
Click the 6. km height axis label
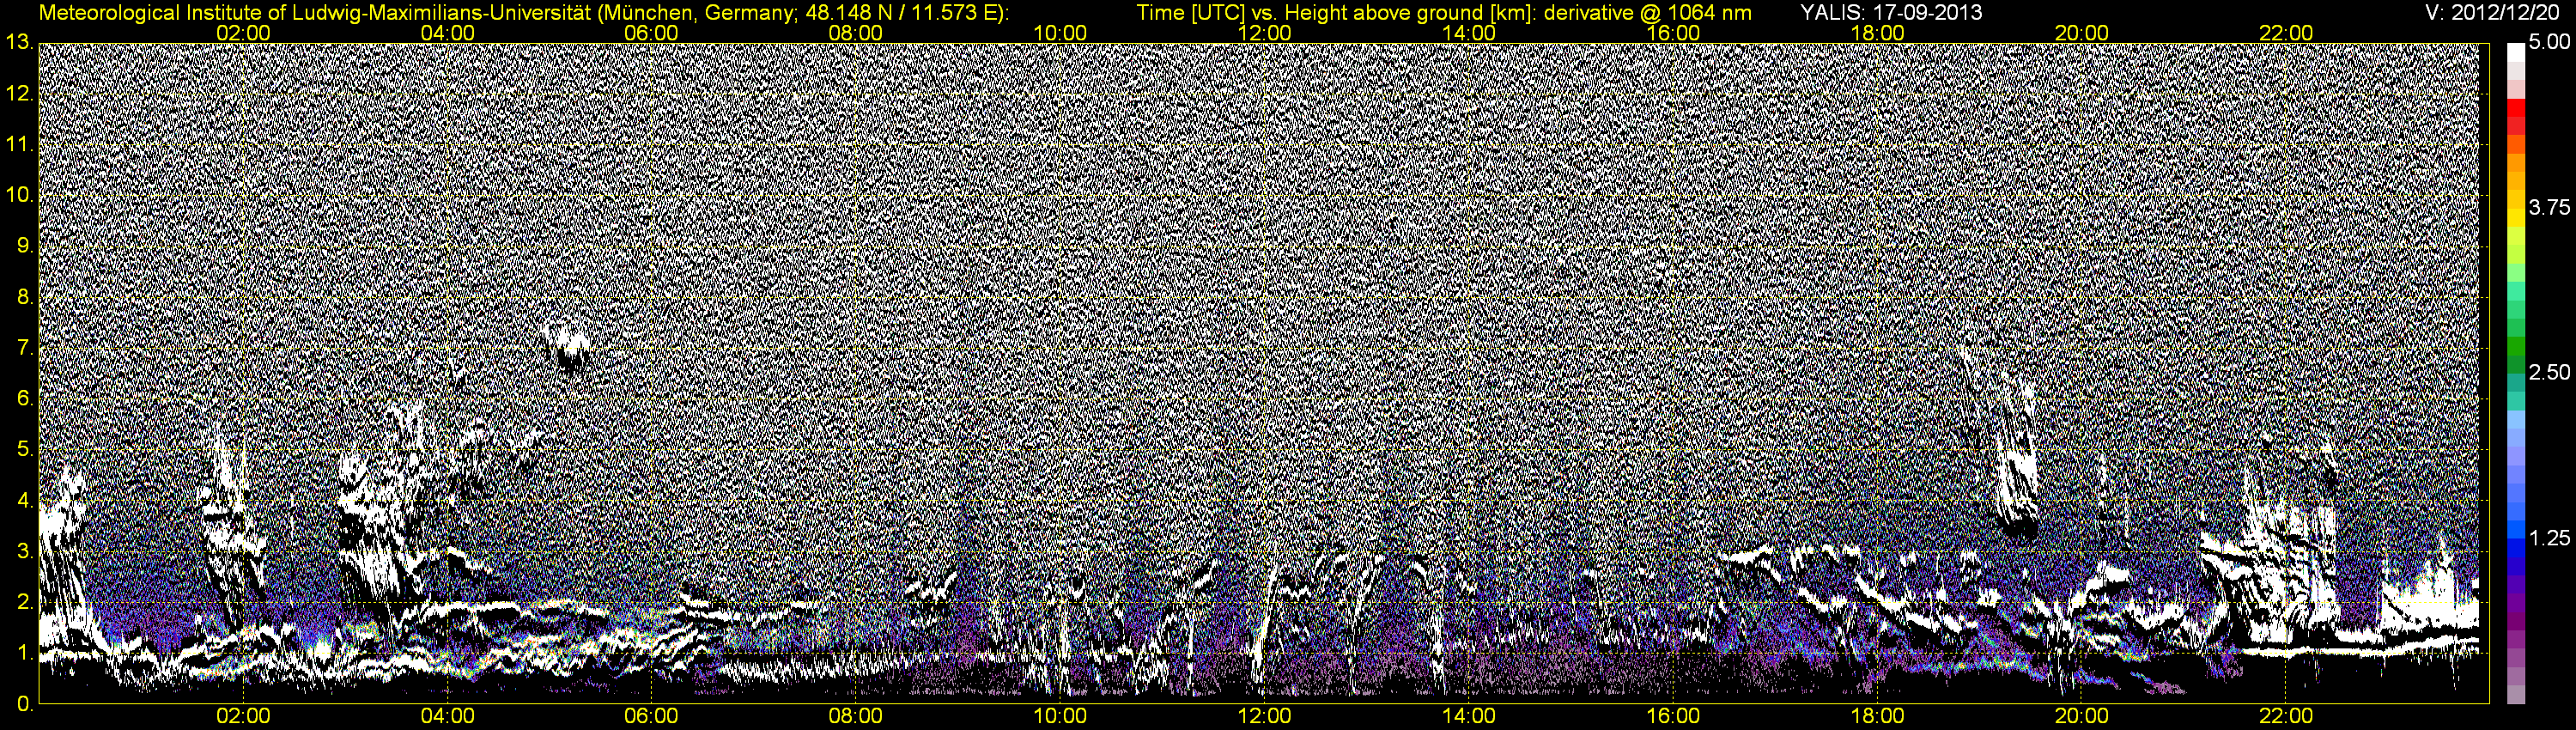24,399
